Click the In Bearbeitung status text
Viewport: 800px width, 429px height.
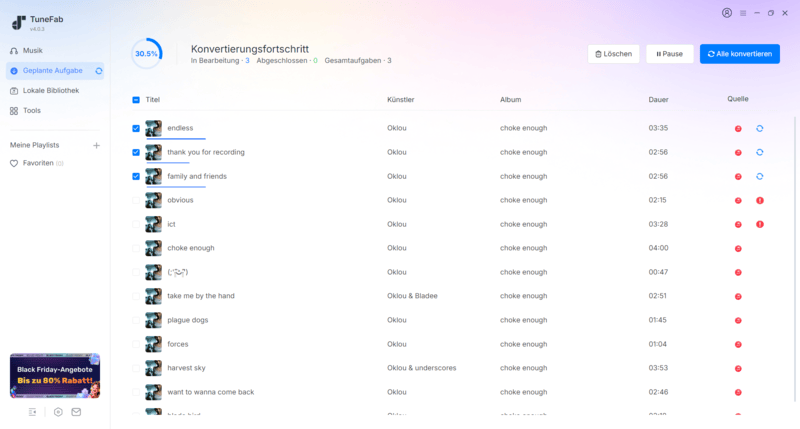pos(220,61)
